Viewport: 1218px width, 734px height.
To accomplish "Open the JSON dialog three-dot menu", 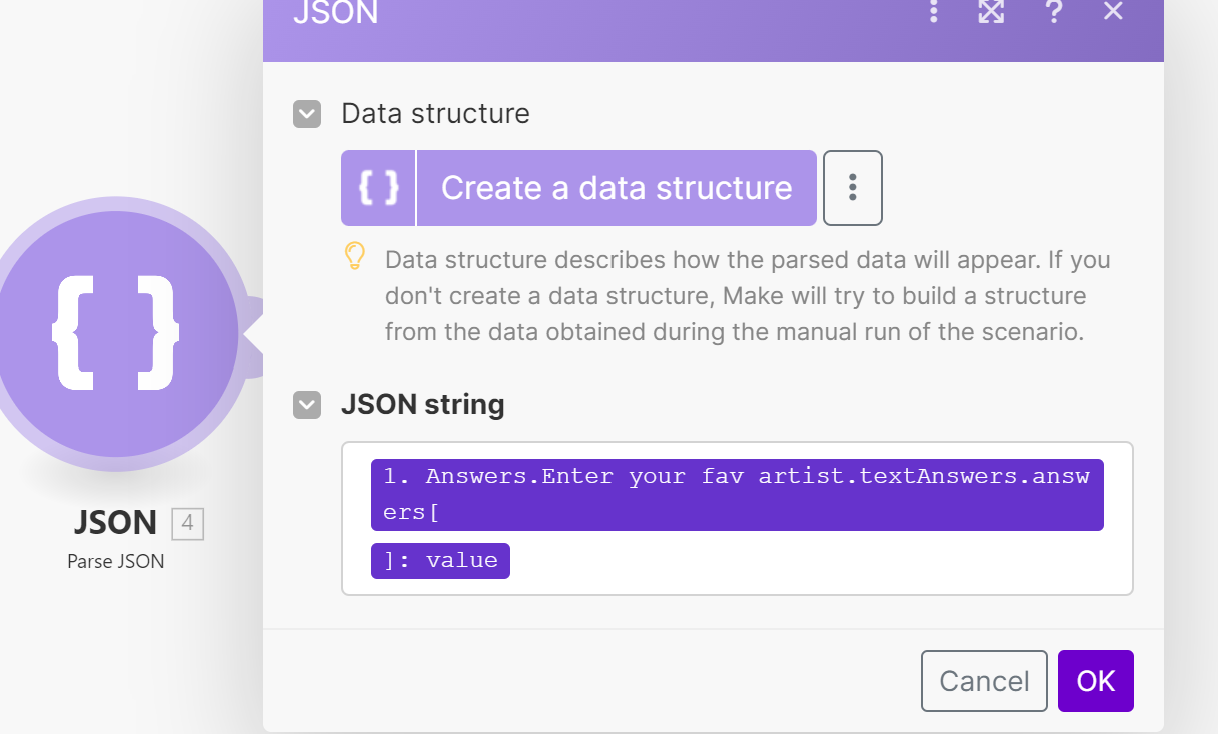I will point(933,11).
